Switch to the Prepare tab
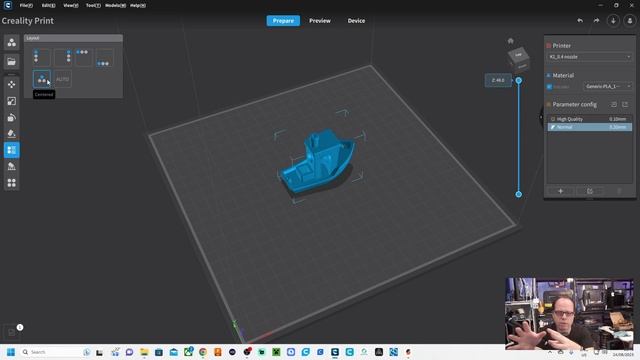 [283, 20]
